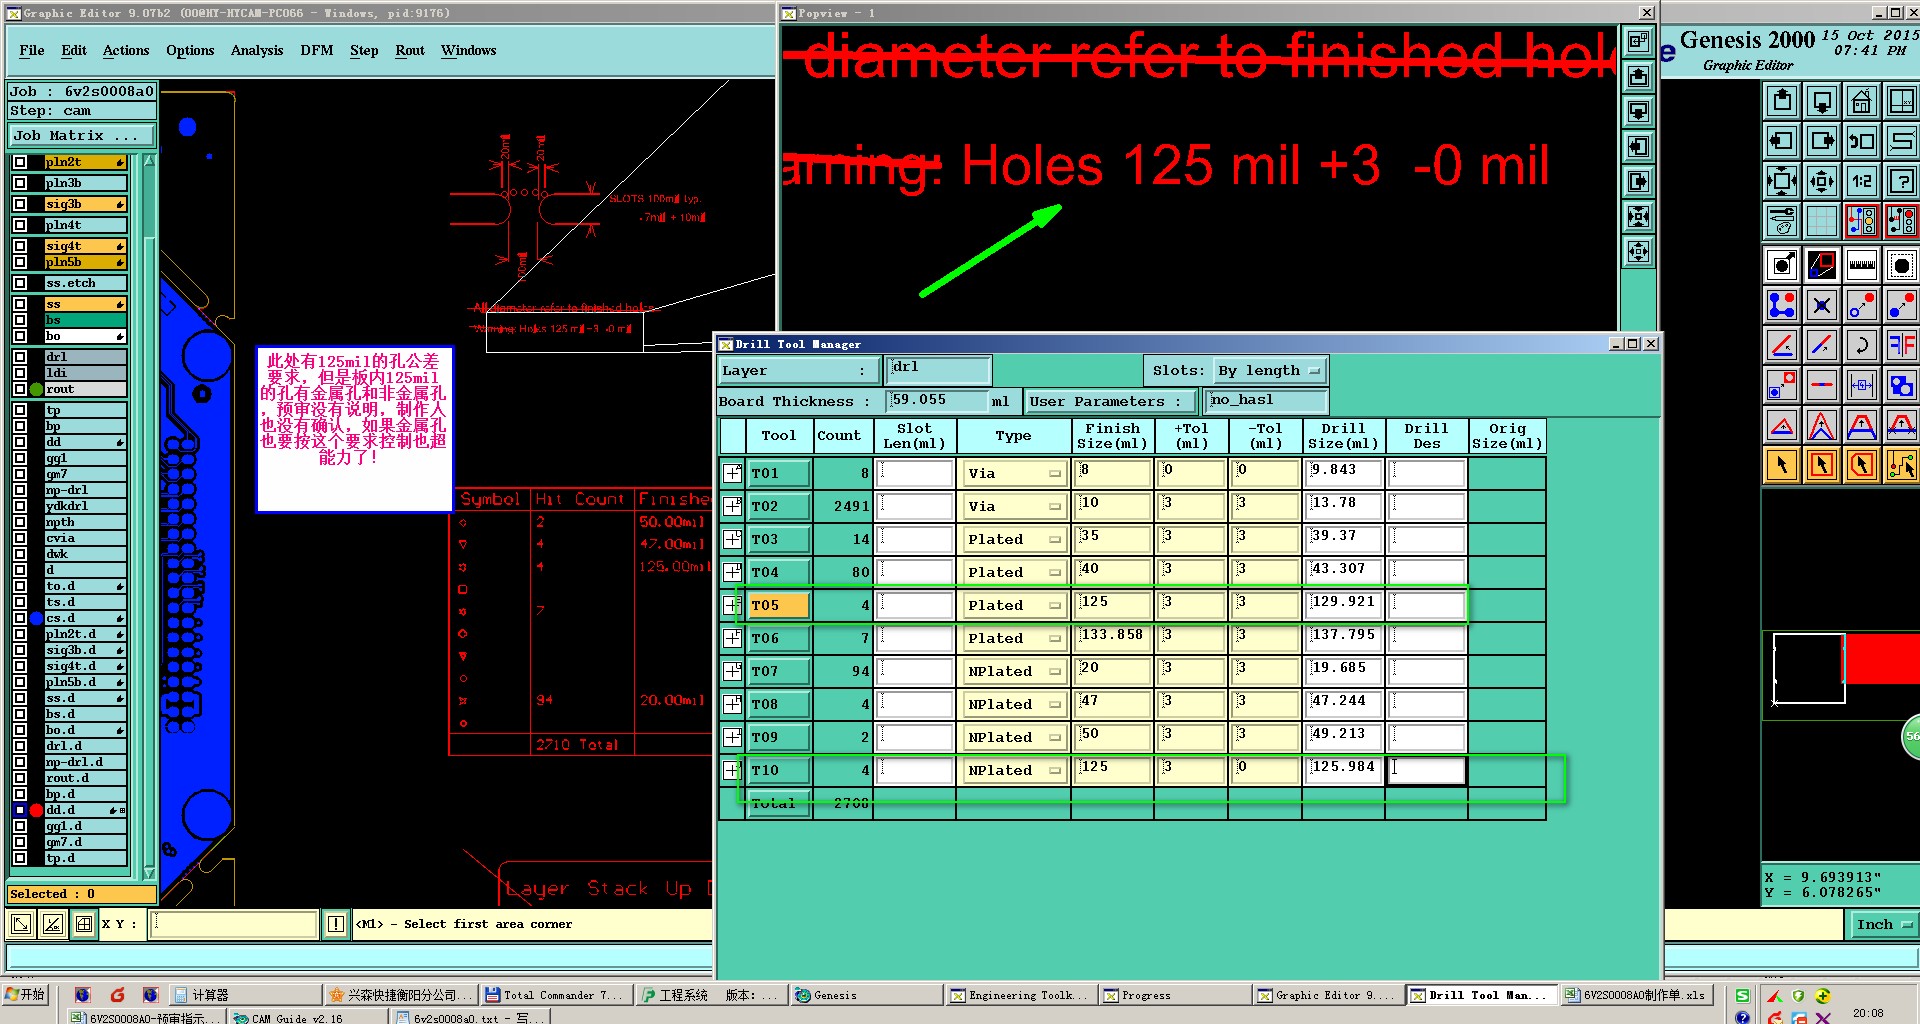Open the Rout menu
This screenshot has height=1024, width=1920.
point(410,50)
